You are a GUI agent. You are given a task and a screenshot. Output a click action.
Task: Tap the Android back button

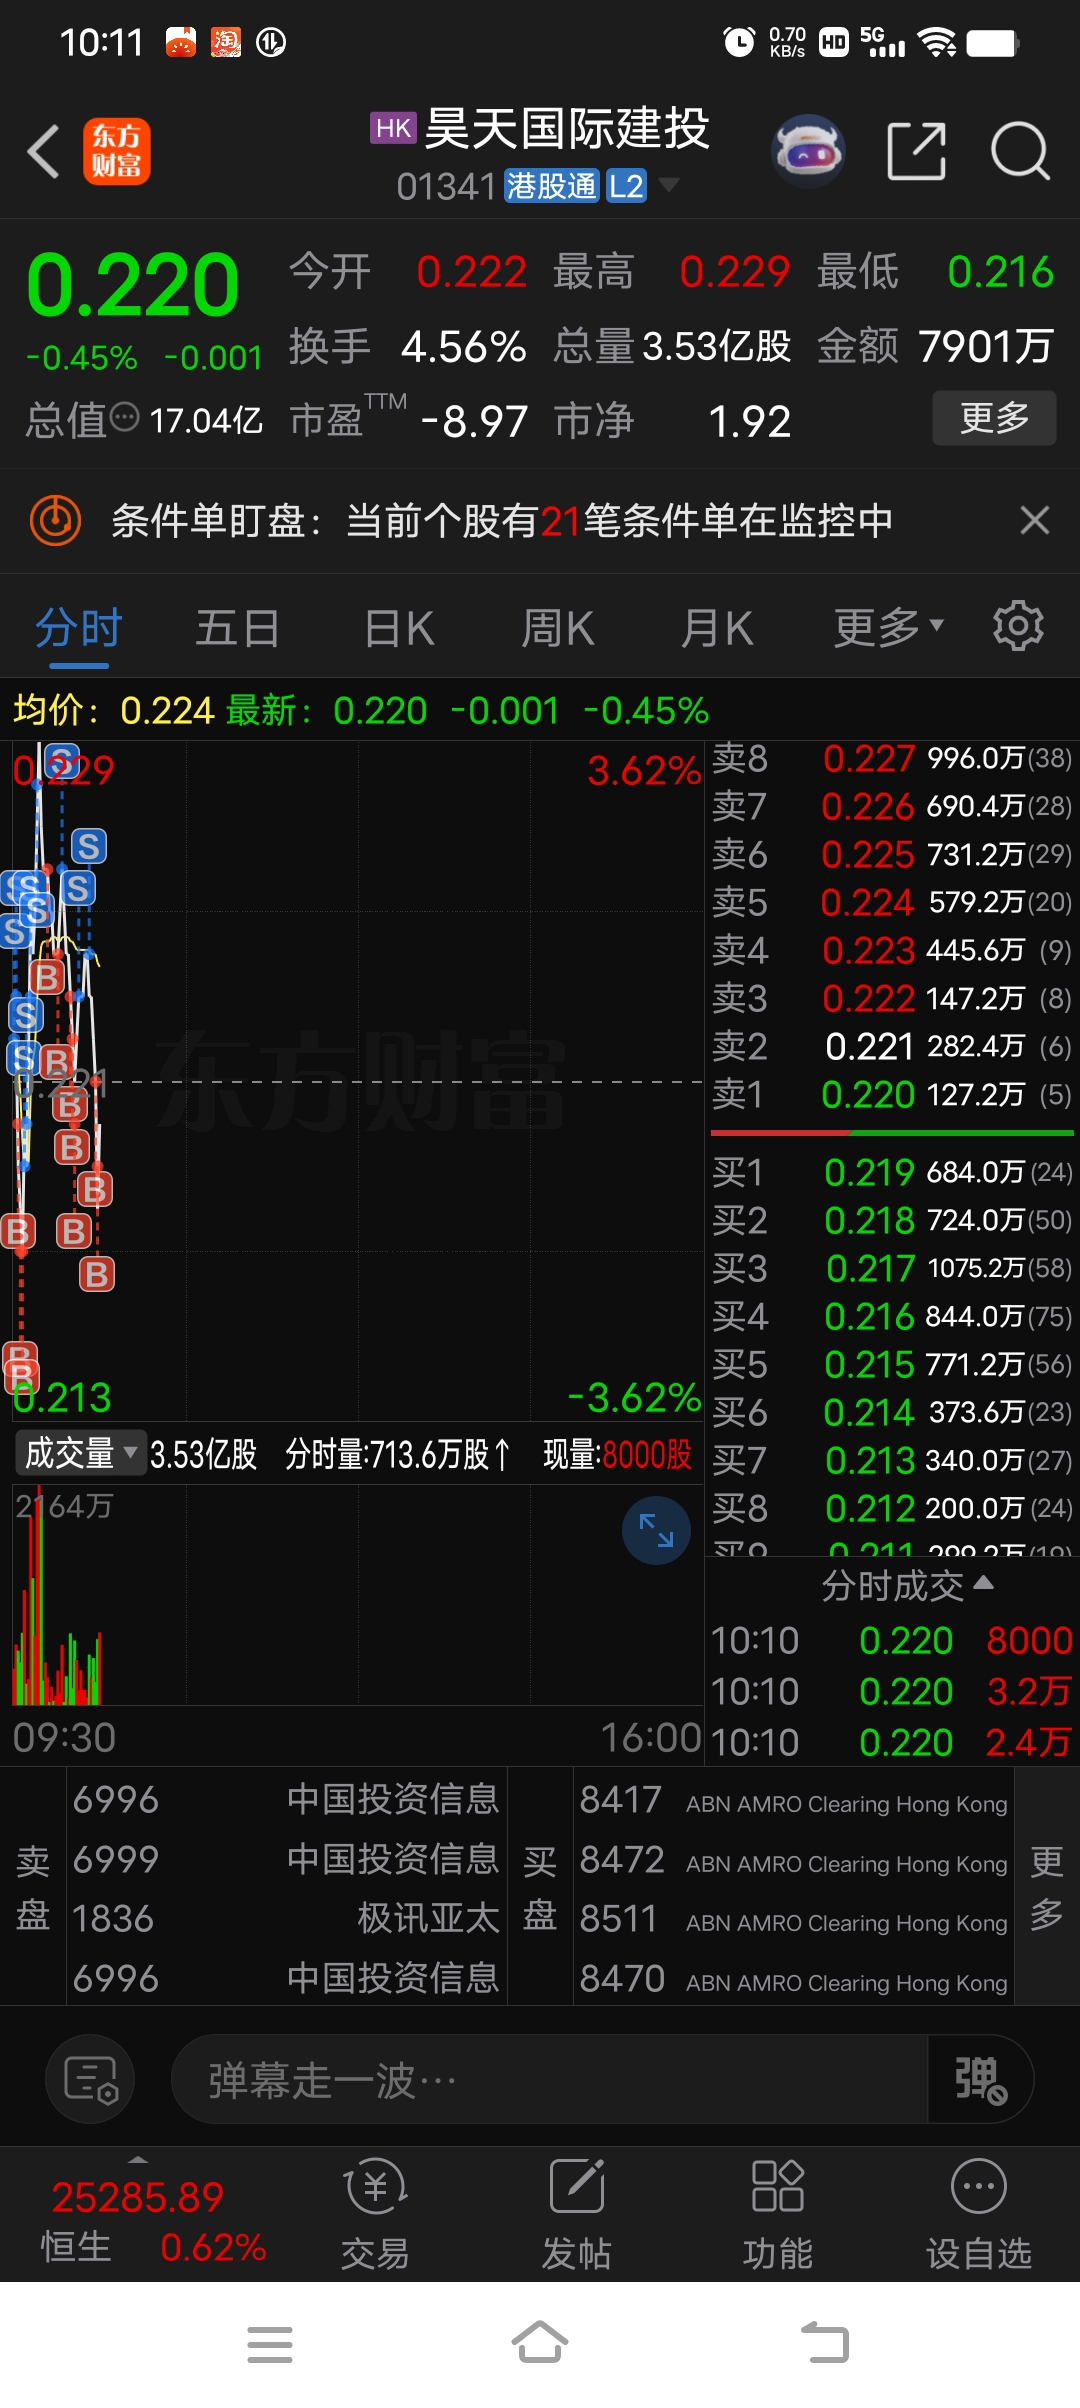(x=824, y=2343)
